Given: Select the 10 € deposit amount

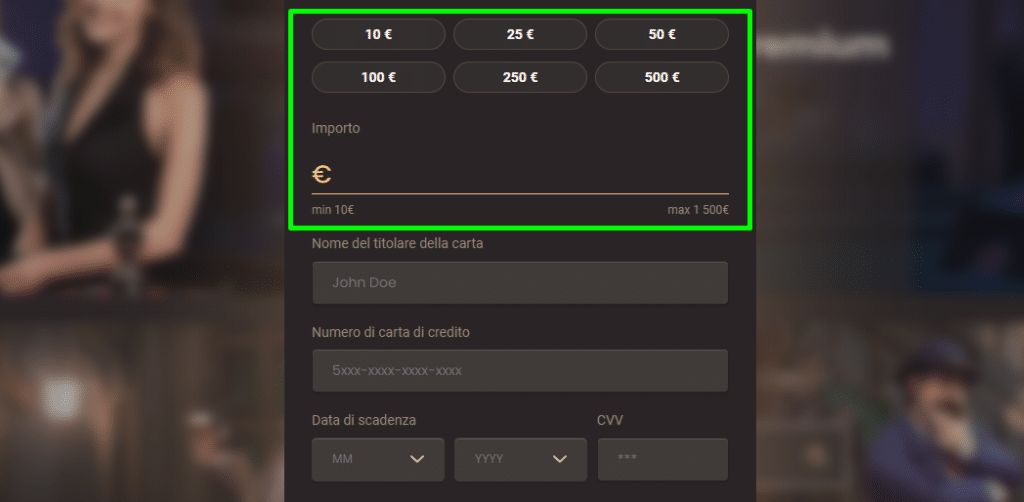Looking at the screenshot, I should [x=378, y=35].
